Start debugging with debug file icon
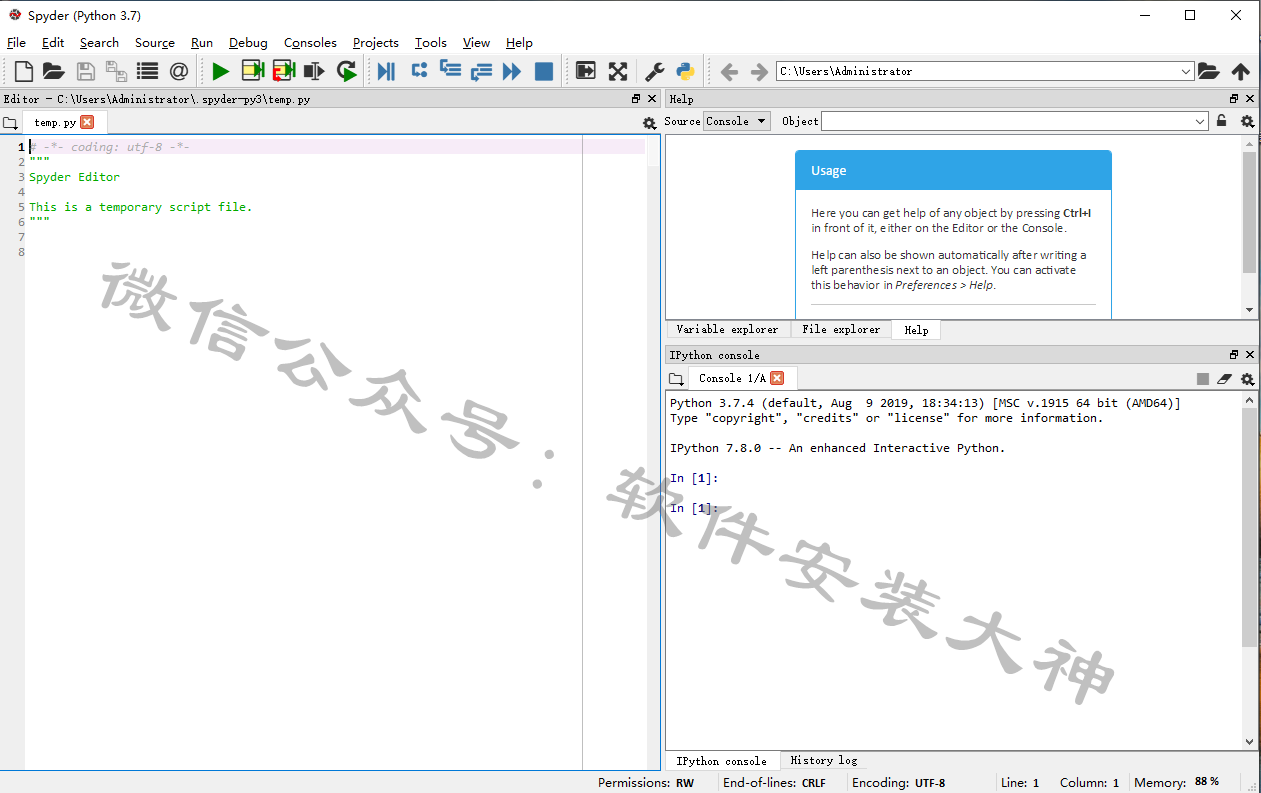Viewport: 1261px width, 793px height. 386,71
